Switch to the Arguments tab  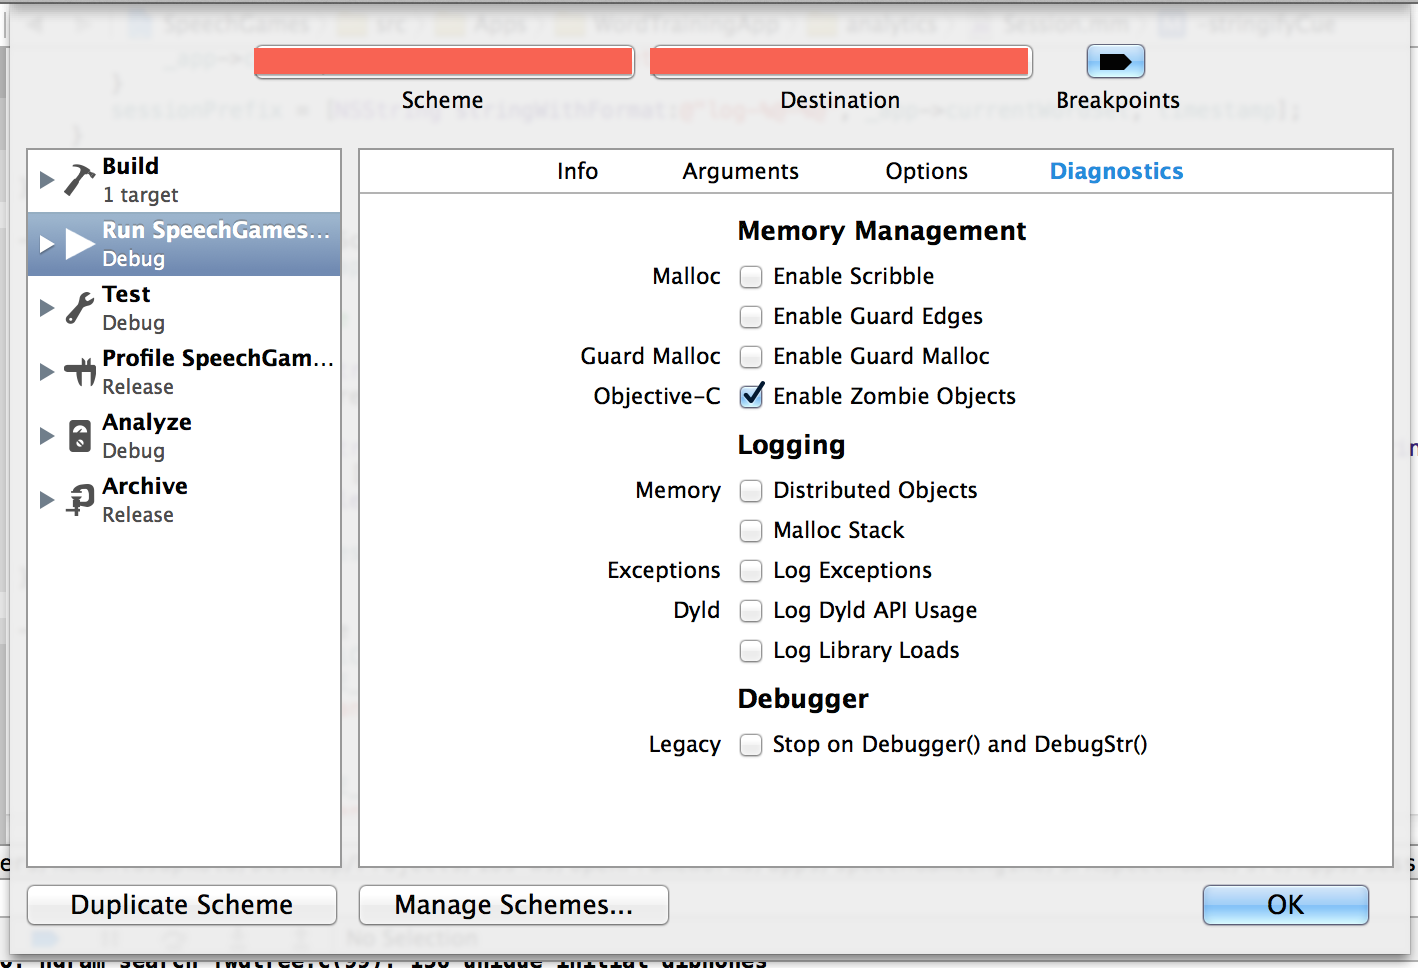click(740, 172)
